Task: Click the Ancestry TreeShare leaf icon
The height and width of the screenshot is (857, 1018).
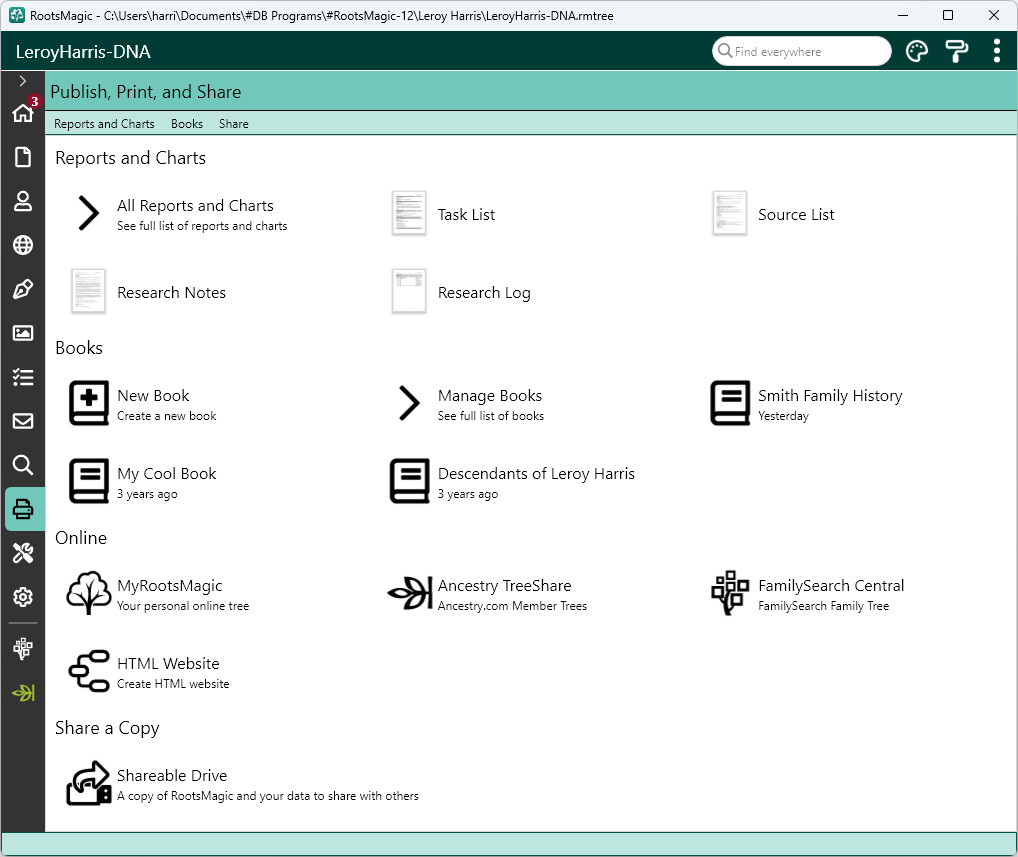Action: click(x=410, y=593)
